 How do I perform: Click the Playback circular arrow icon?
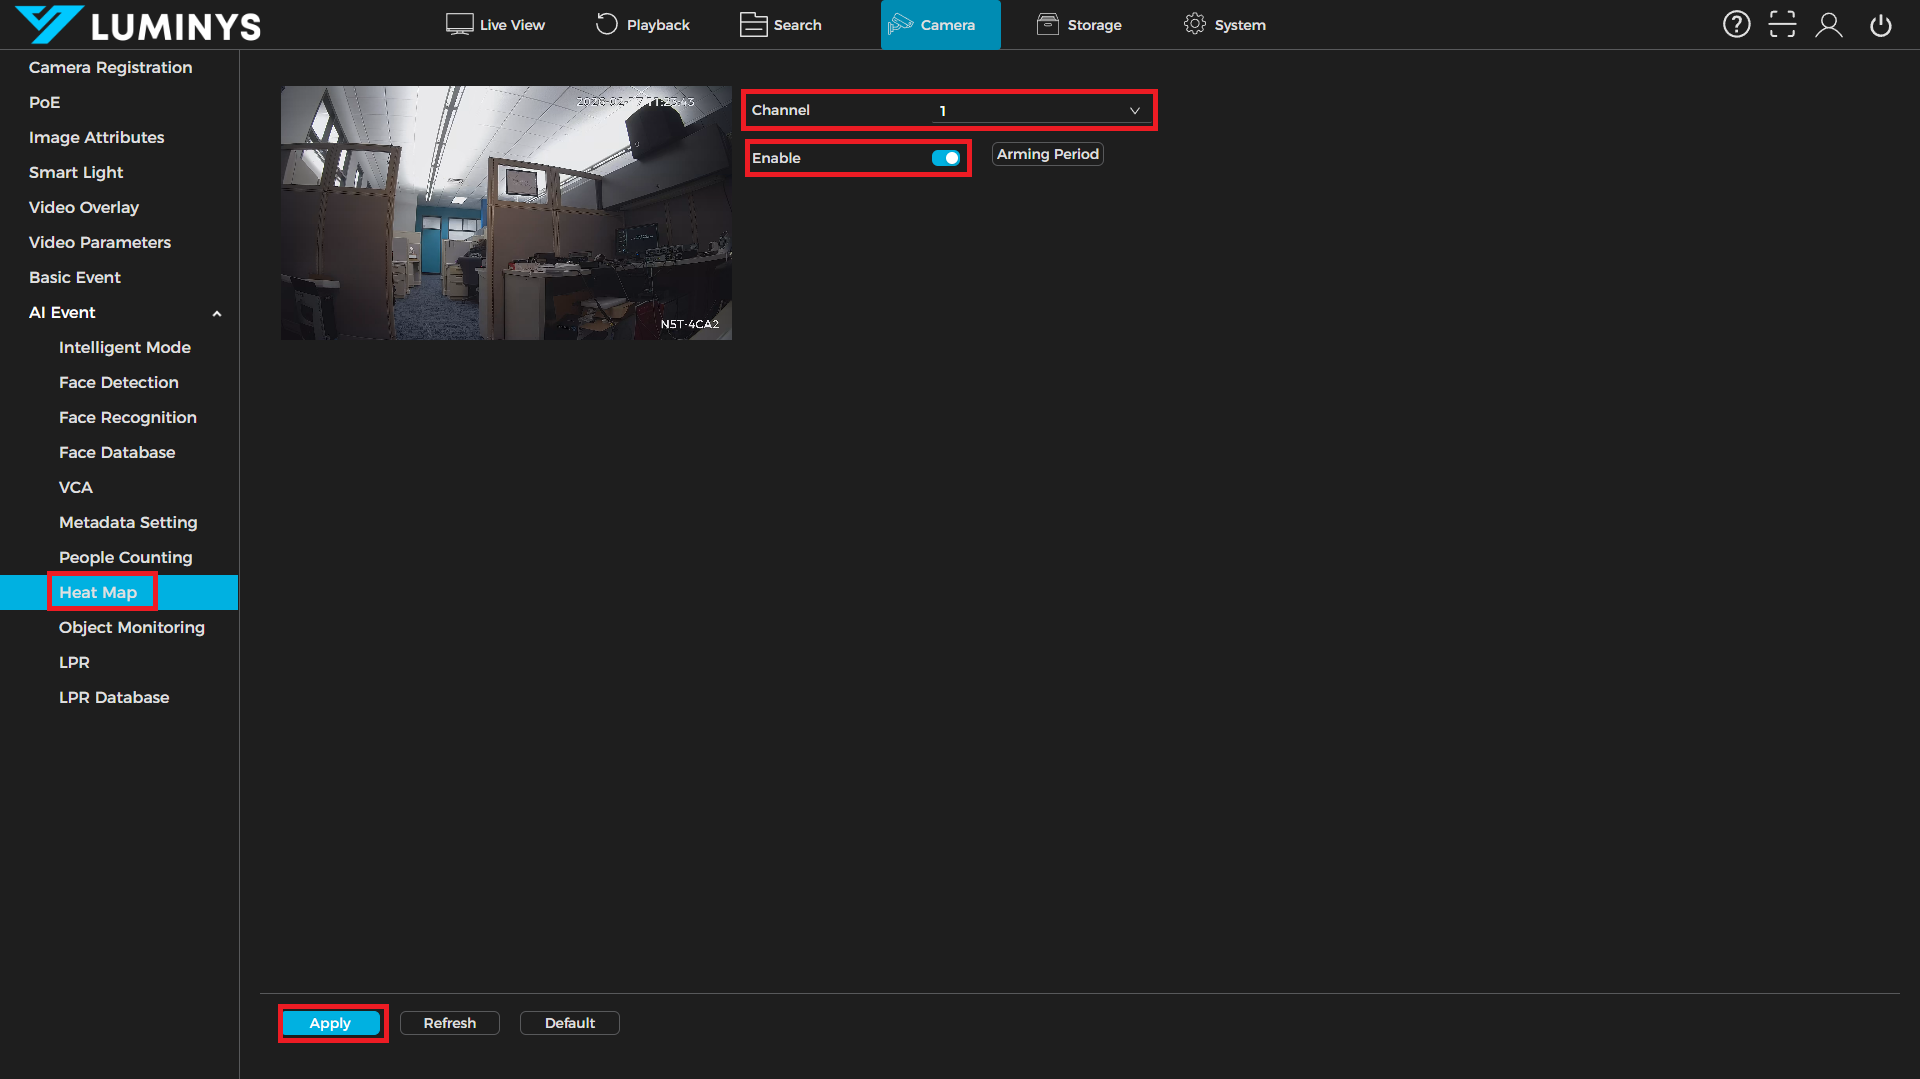606,24
